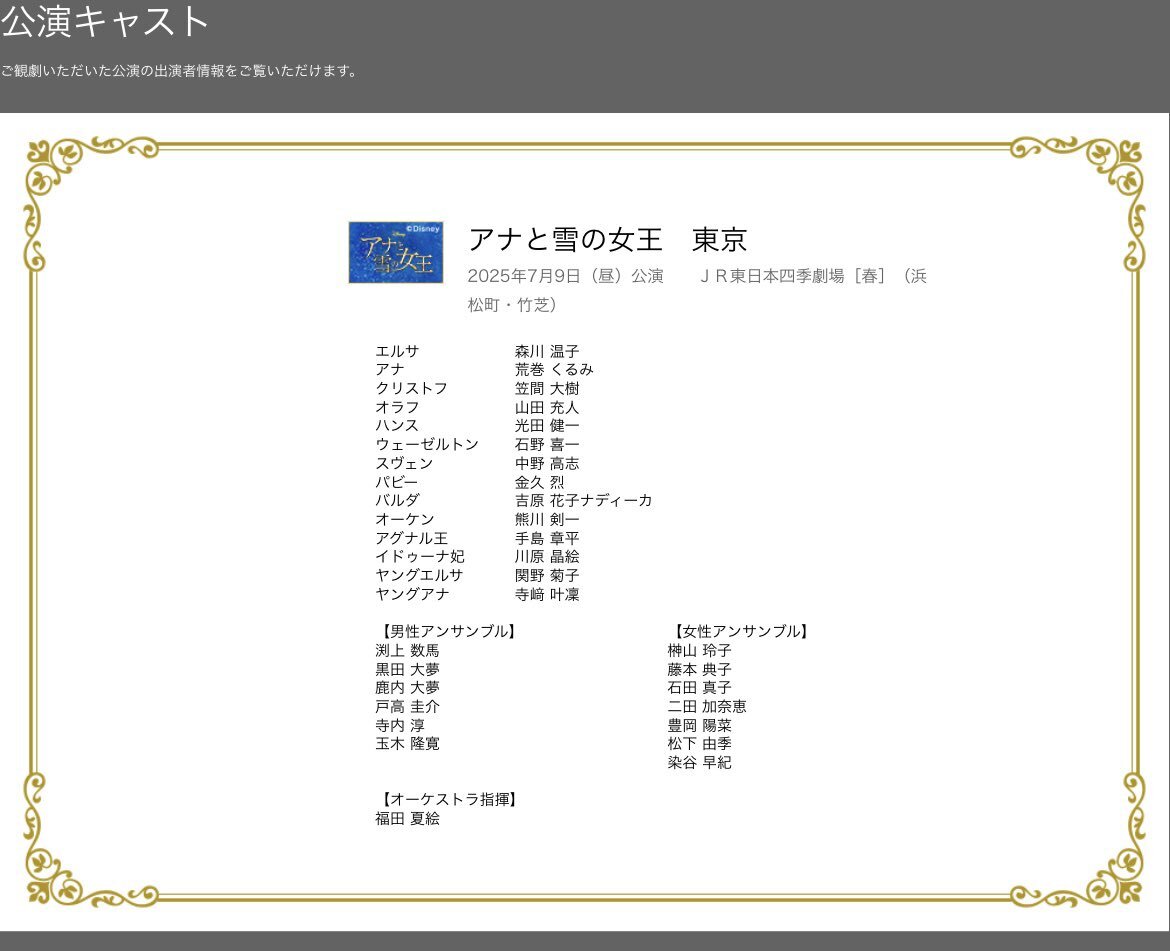Click the role name エルサ
This screenshot has height=951, width=1170.
coord(397,351)
